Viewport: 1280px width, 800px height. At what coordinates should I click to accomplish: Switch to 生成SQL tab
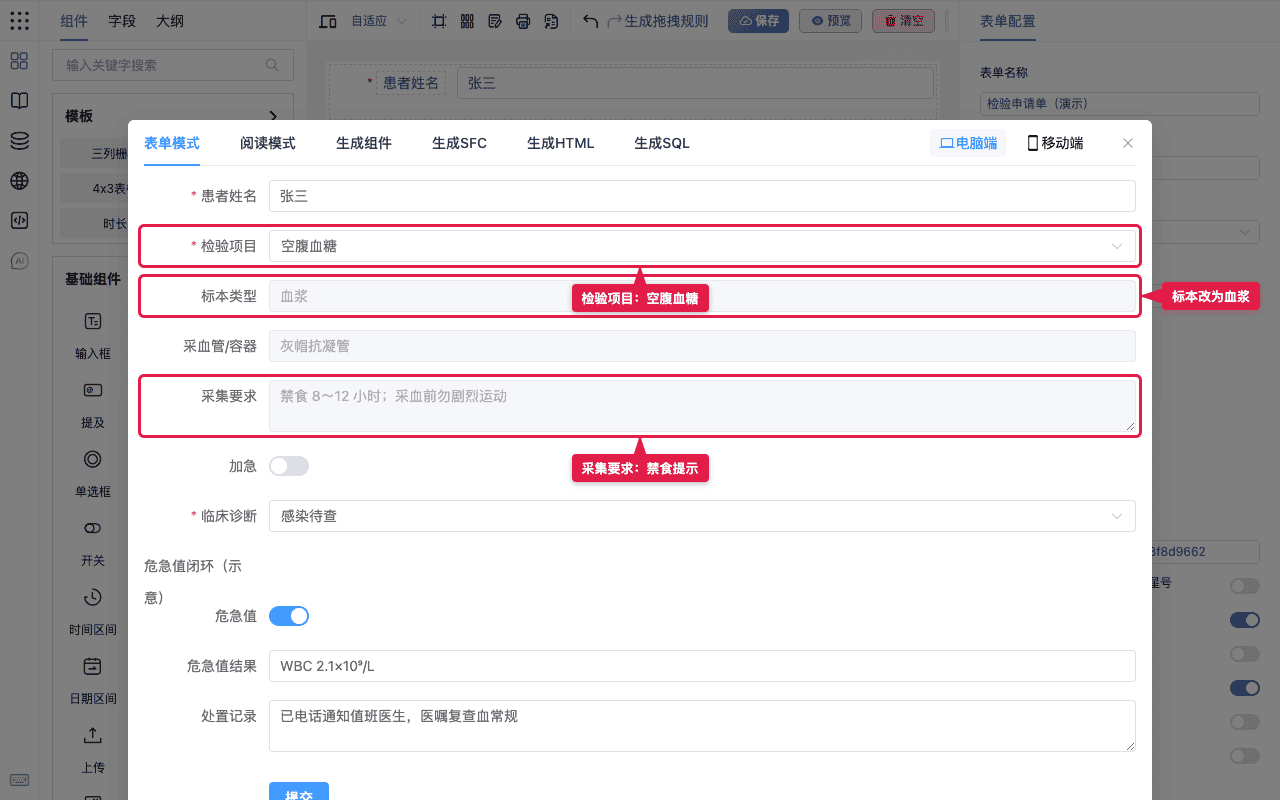click(x=662, y=143)
